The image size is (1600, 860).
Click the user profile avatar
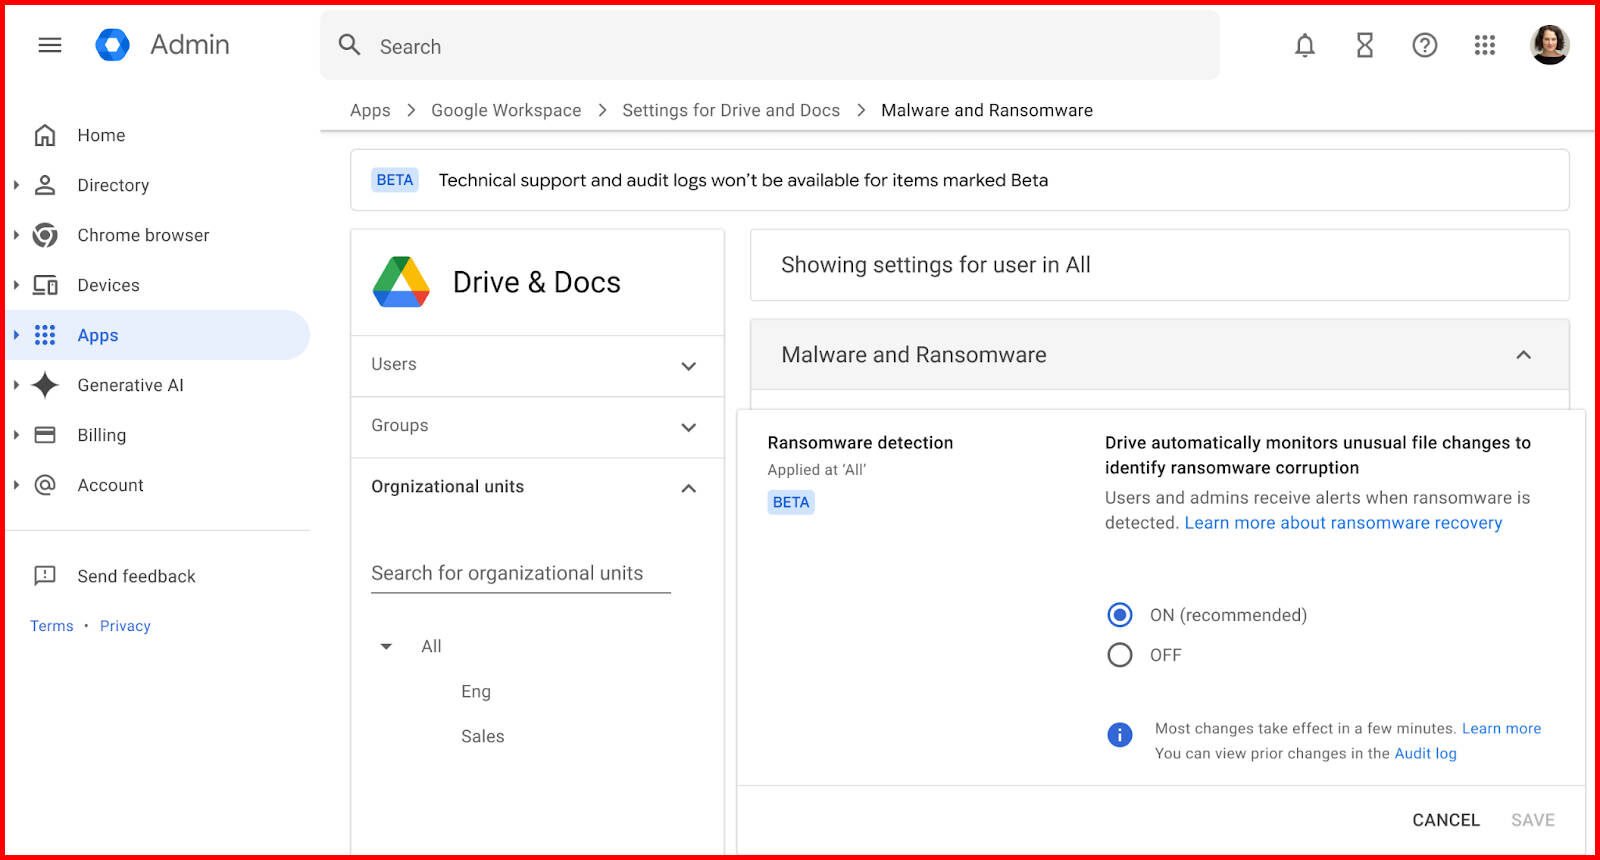[x=1549, y=45]
